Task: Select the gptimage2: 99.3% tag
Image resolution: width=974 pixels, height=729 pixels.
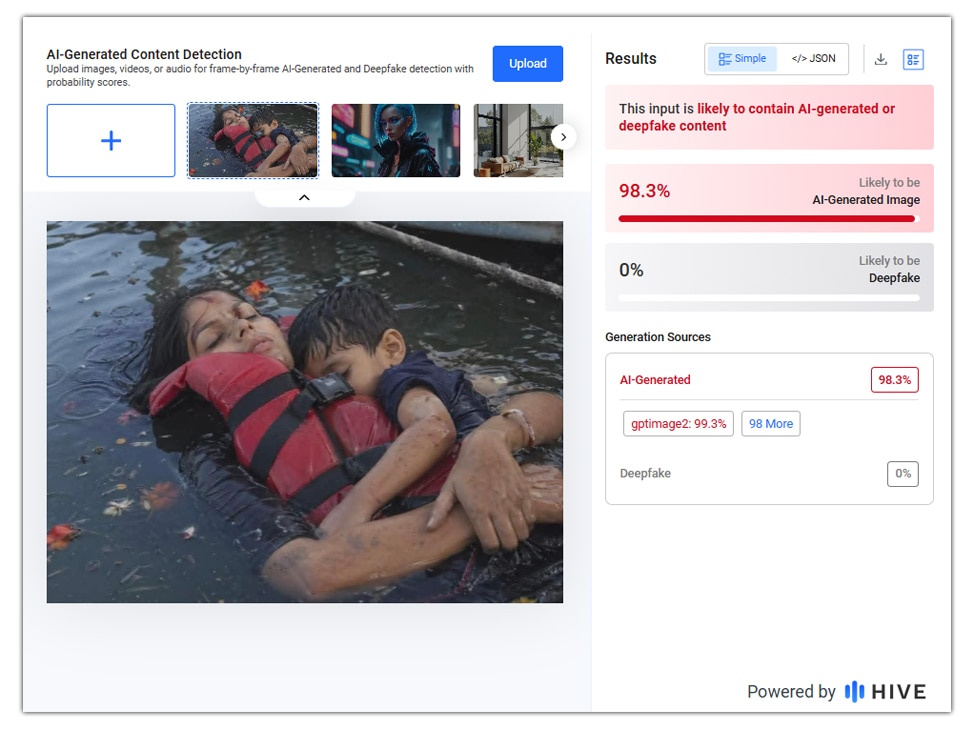Action: click(678, 423)
